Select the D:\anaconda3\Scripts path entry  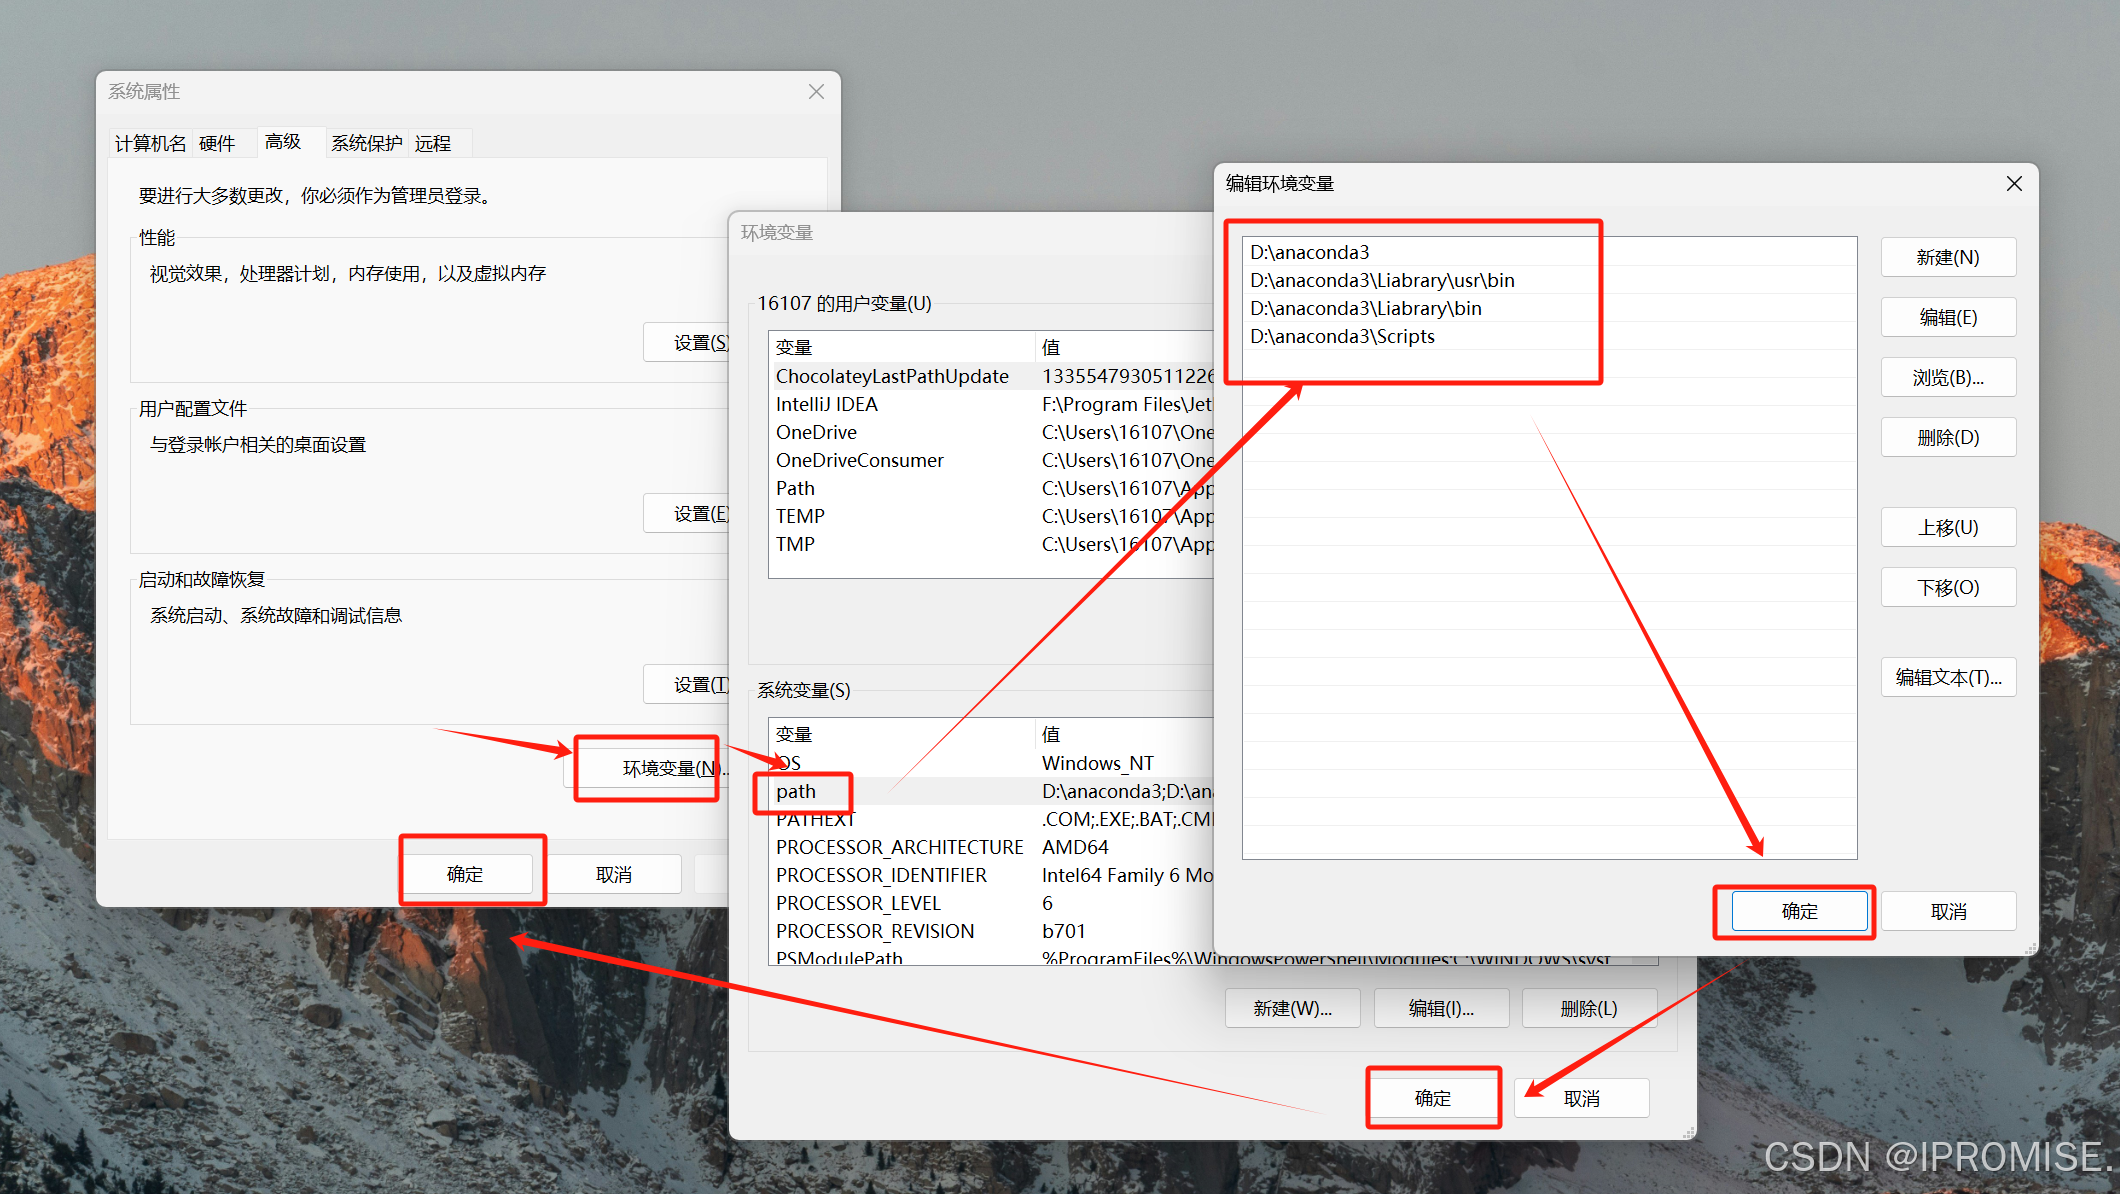tap(1342, 337)
